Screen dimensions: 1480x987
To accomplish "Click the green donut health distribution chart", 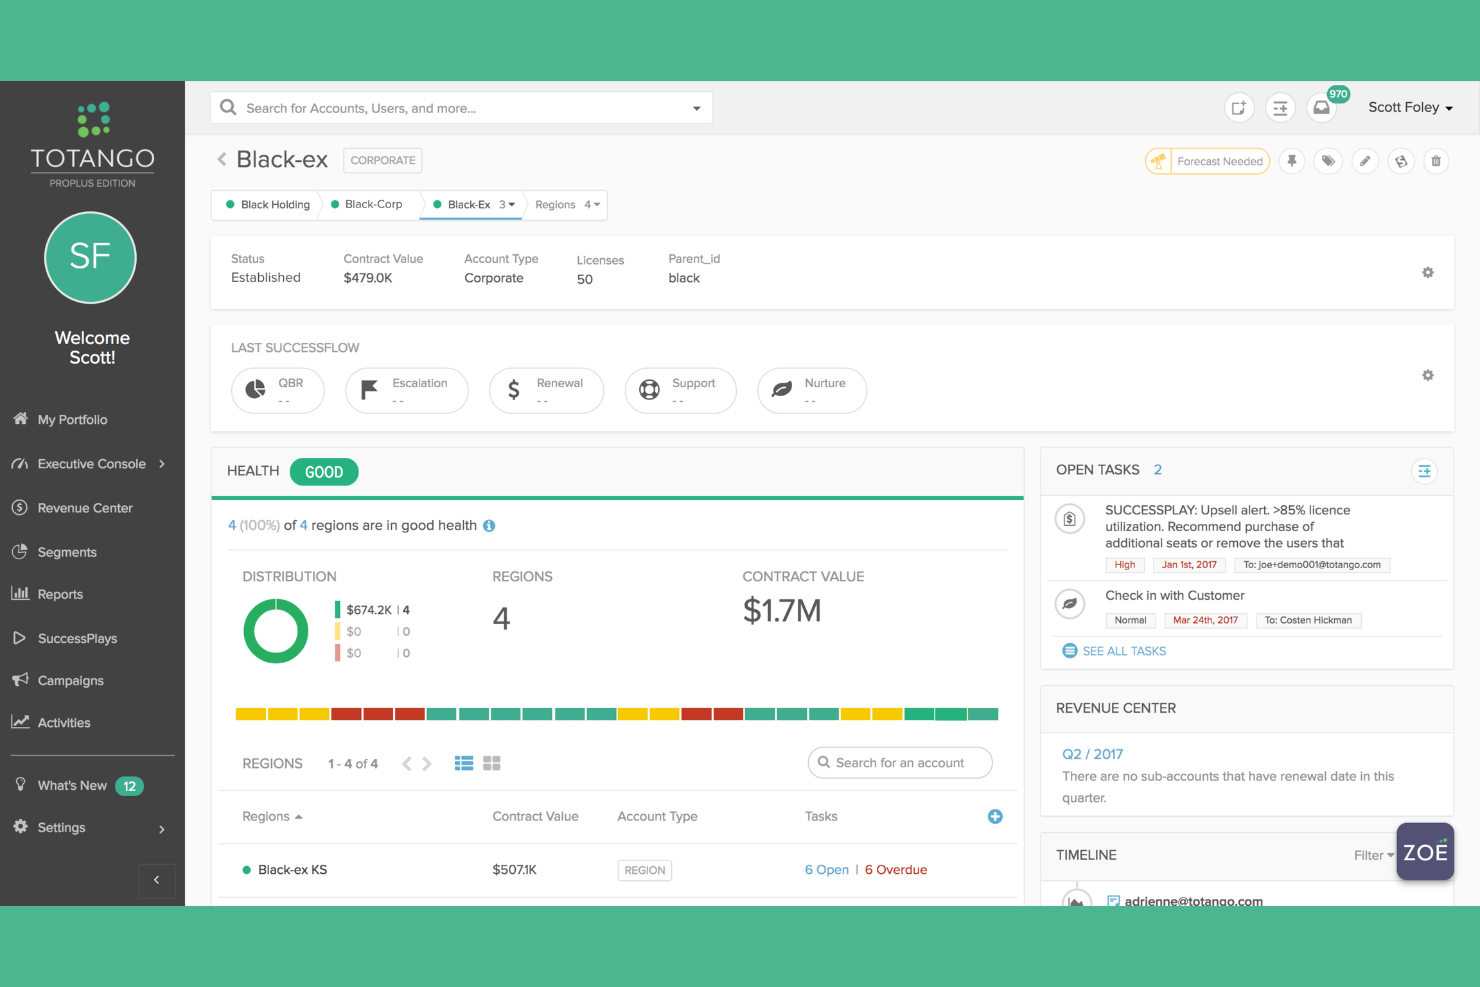I will coord(275,631).
